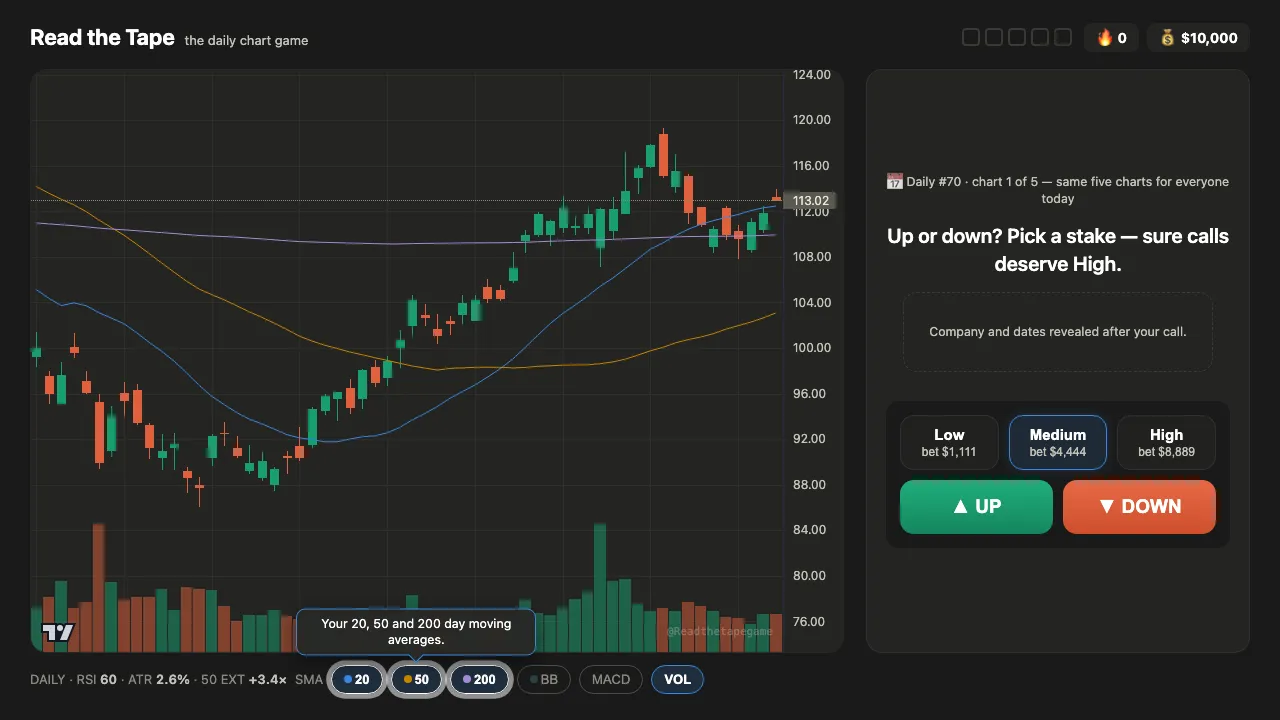Toggle the 200-day SMA line

(480, 680)
